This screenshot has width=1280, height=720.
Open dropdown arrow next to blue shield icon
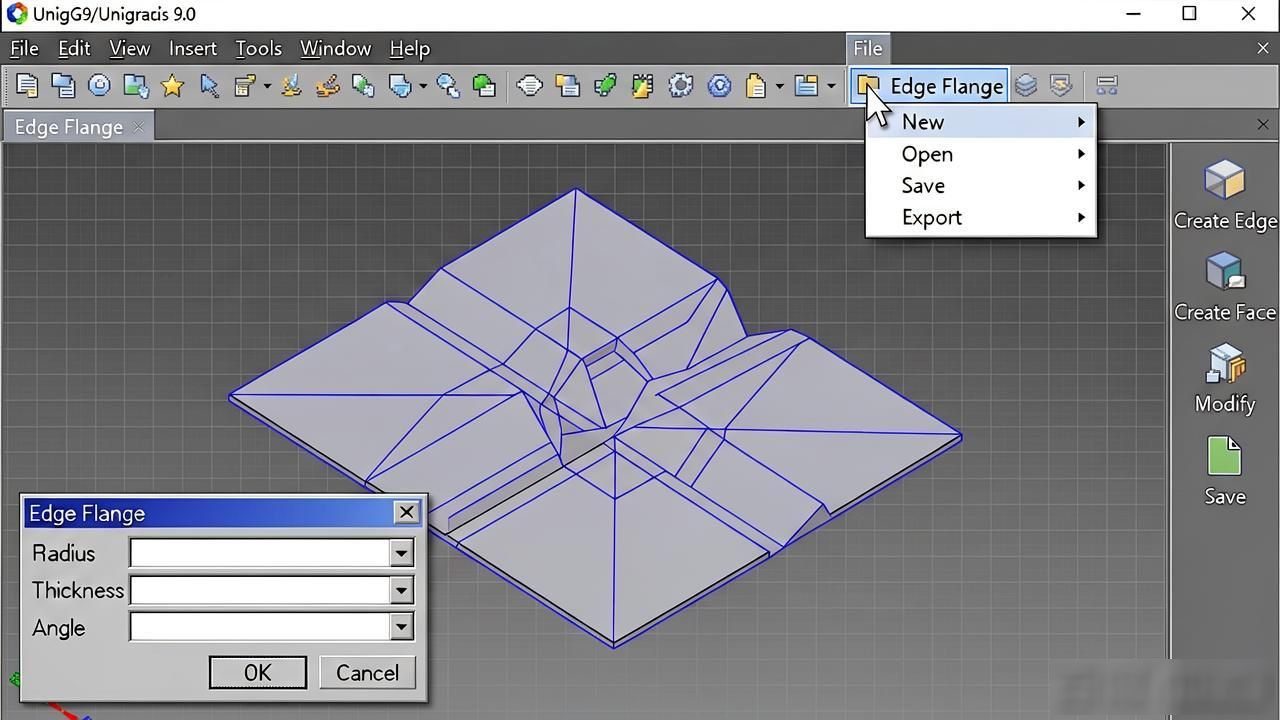[x=422, y=87]
